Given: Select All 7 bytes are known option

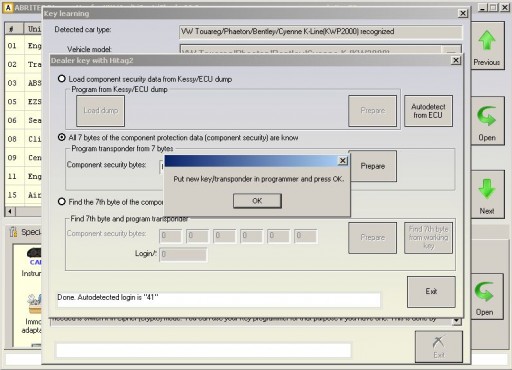Looking at the screenshot, I should [x=62, y=137].
